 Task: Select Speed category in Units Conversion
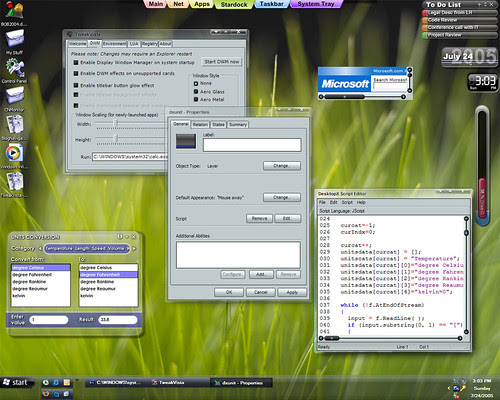click(x=100, y=249)
